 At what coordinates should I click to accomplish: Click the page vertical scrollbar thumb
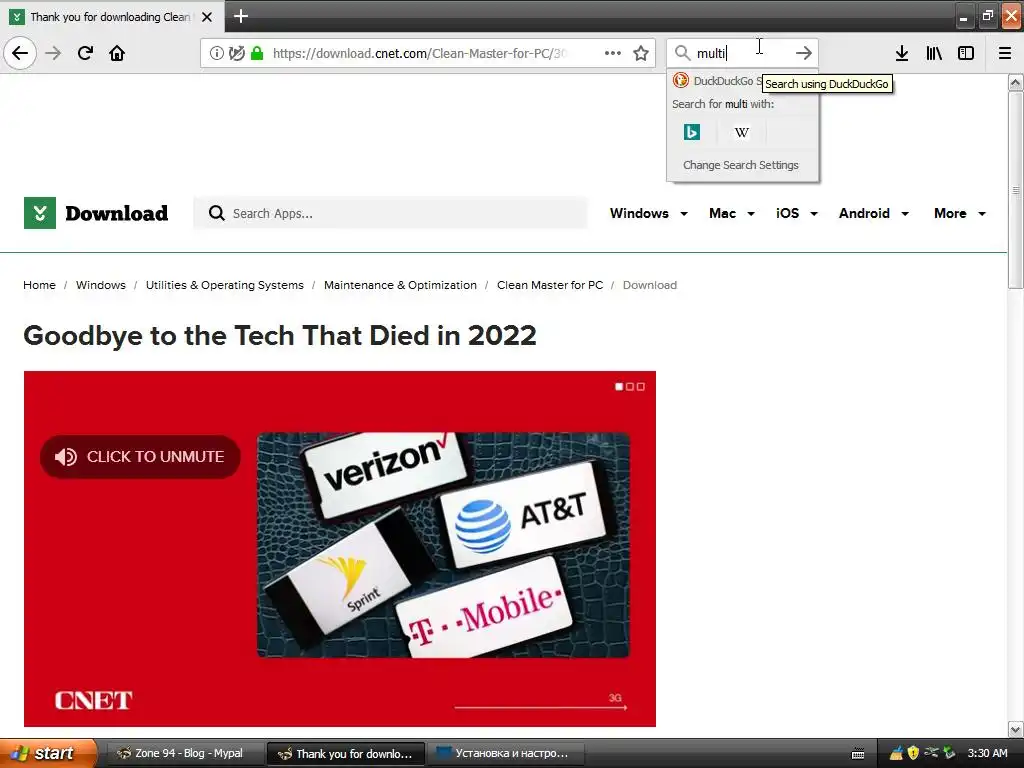(1016, 189)
